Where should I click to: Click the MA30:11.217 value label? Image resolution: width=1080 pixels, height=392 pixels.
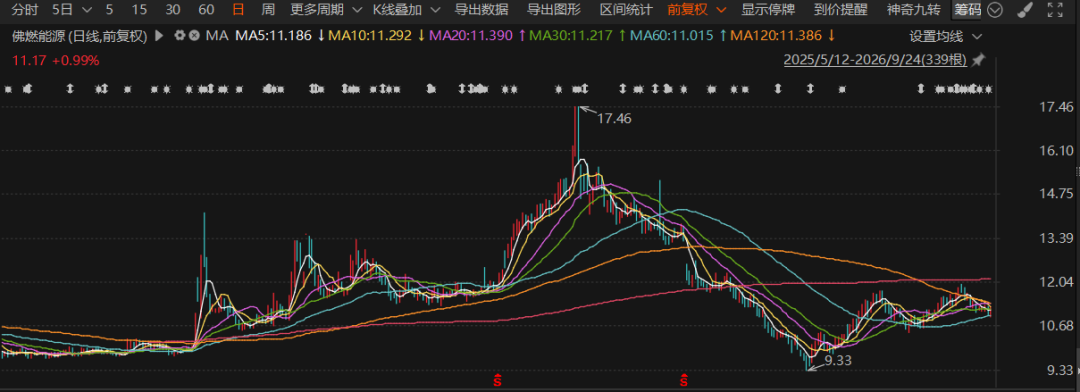572,36
